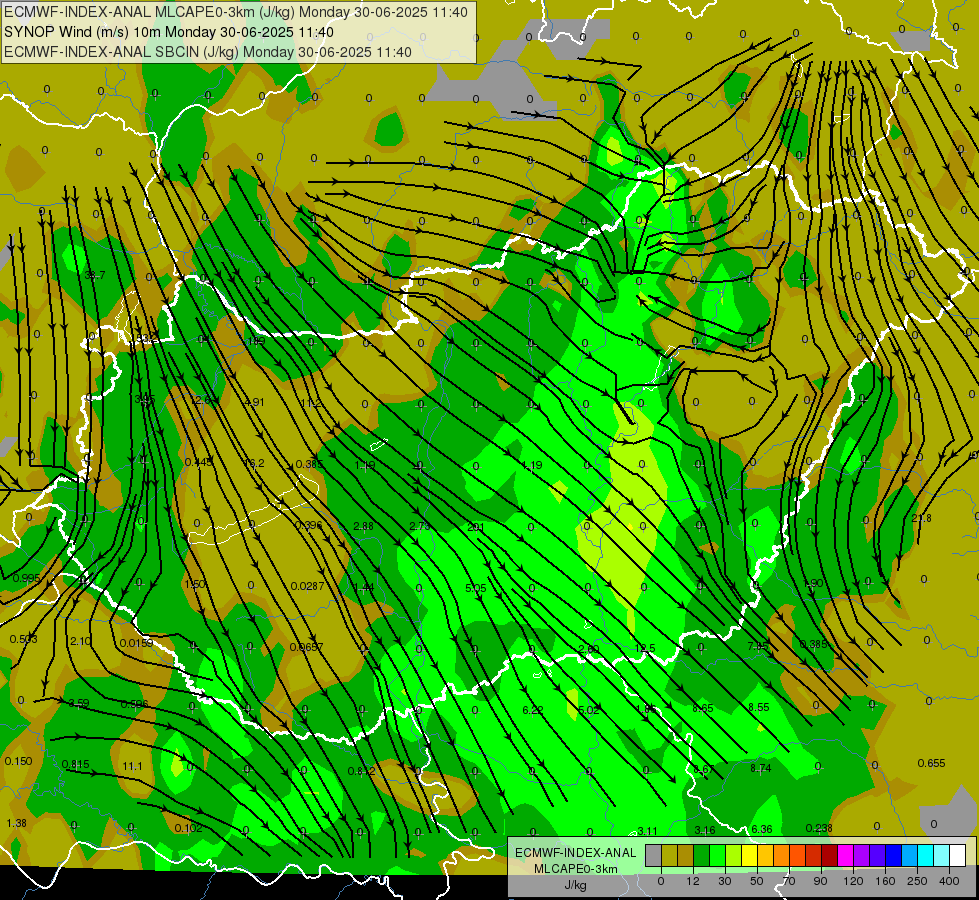Pick the bright green swatch in the legend
The image size is (979, 900).
point(717,855)
